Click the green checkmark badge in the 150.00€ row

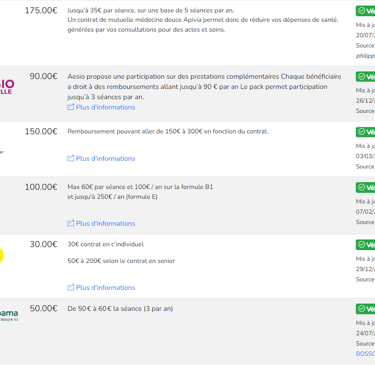(x=366, y=132)
